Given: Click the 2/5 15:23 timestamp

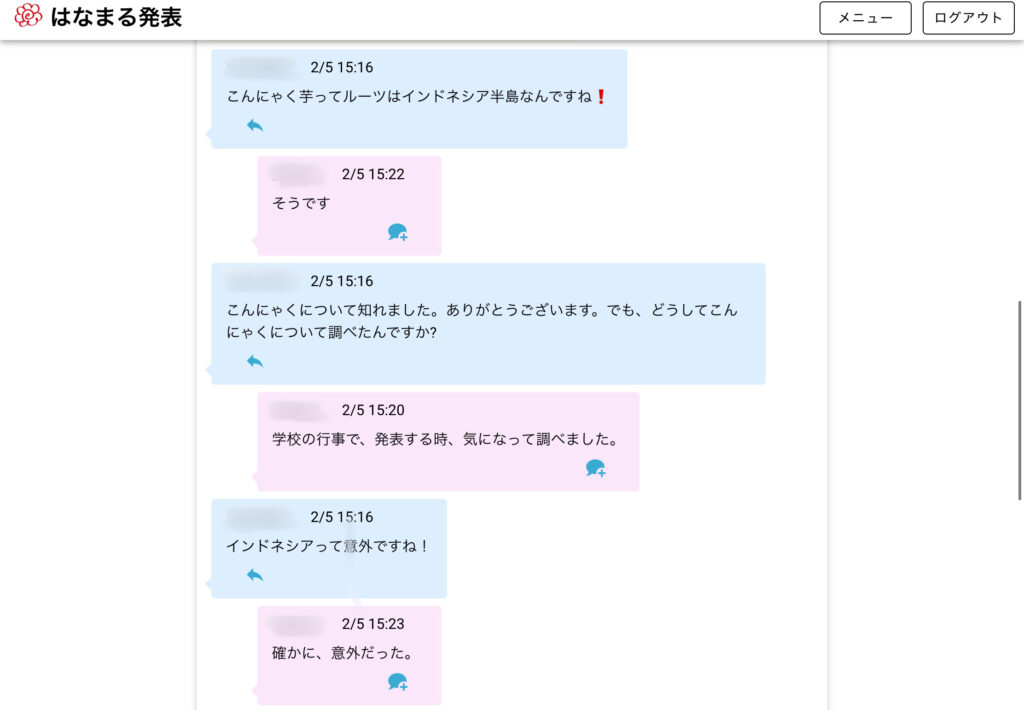Looking at the screenshot, I should tap(373, 624).
